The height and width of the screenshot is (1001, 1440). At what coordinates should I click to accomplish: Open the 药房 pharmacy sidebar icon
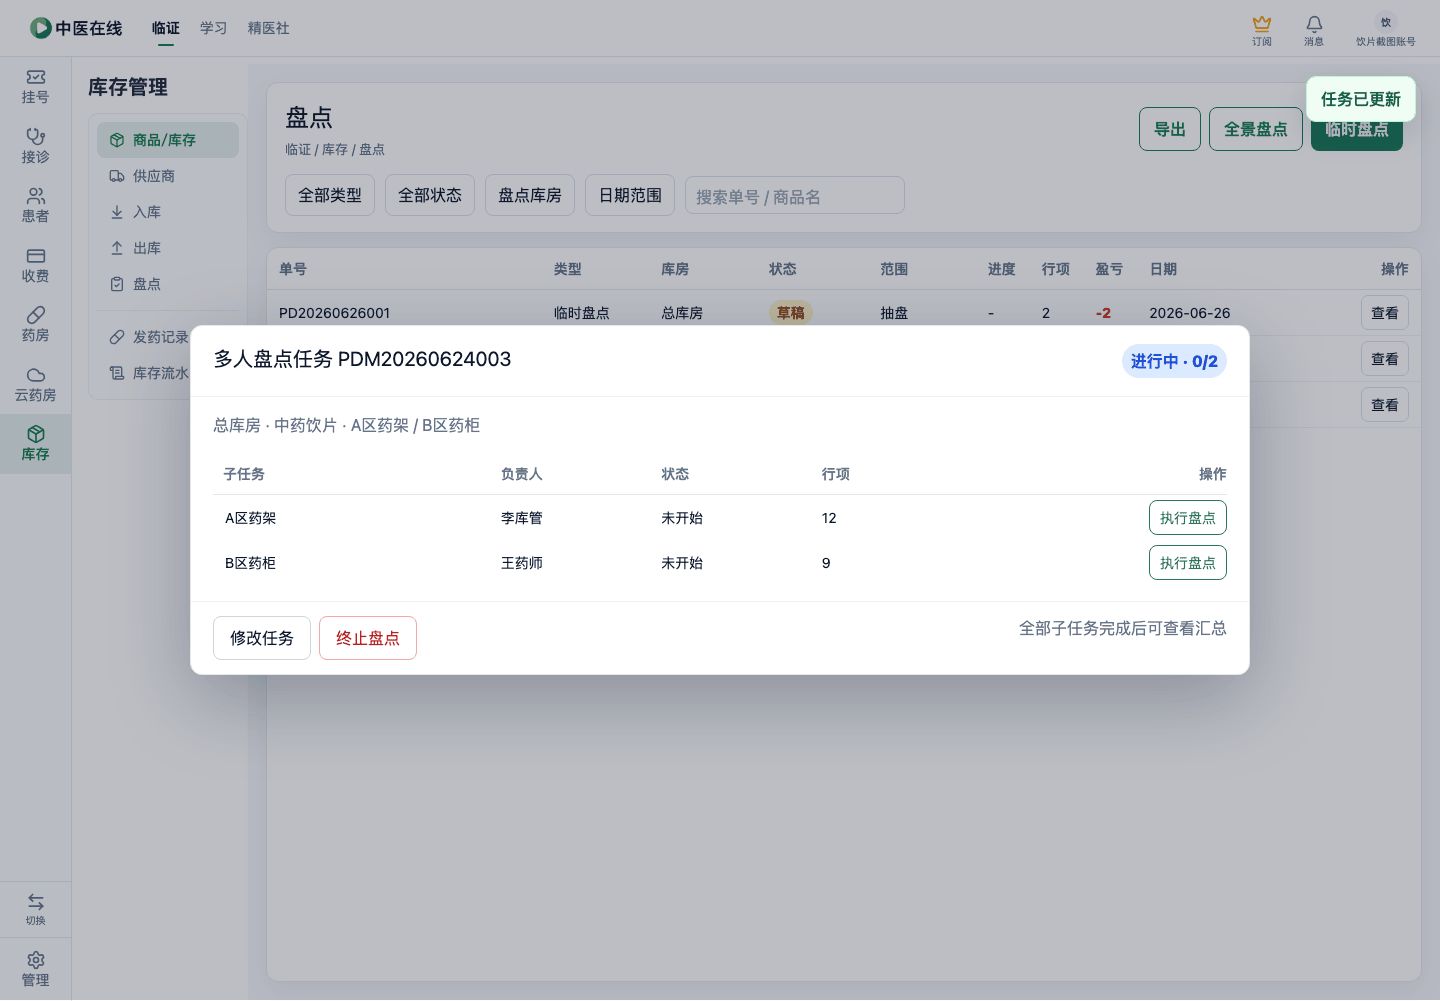[35, 325]
